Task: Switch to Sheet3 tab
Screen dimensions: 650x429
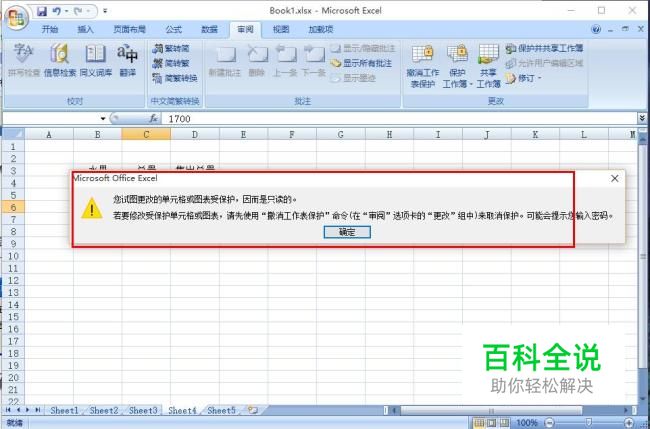Action: pyautogui.click(x=143, y=410)
